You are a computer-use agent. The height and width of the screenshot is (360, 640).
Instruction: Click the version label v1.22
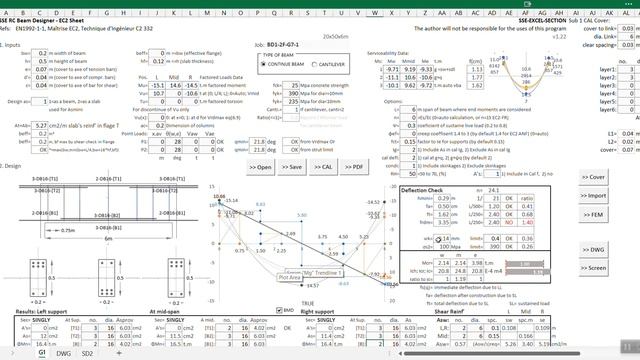(x=559, y=36)
